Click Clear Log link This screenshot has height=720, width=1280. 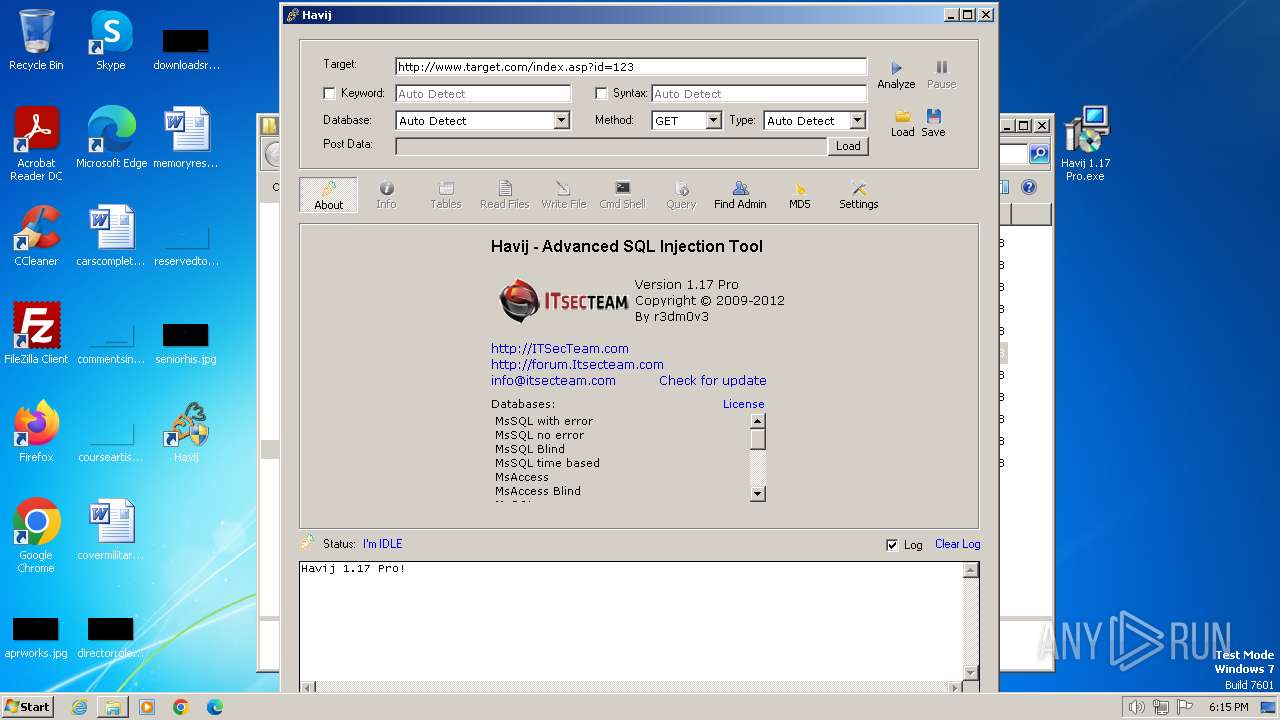click(x=957, y=544)
